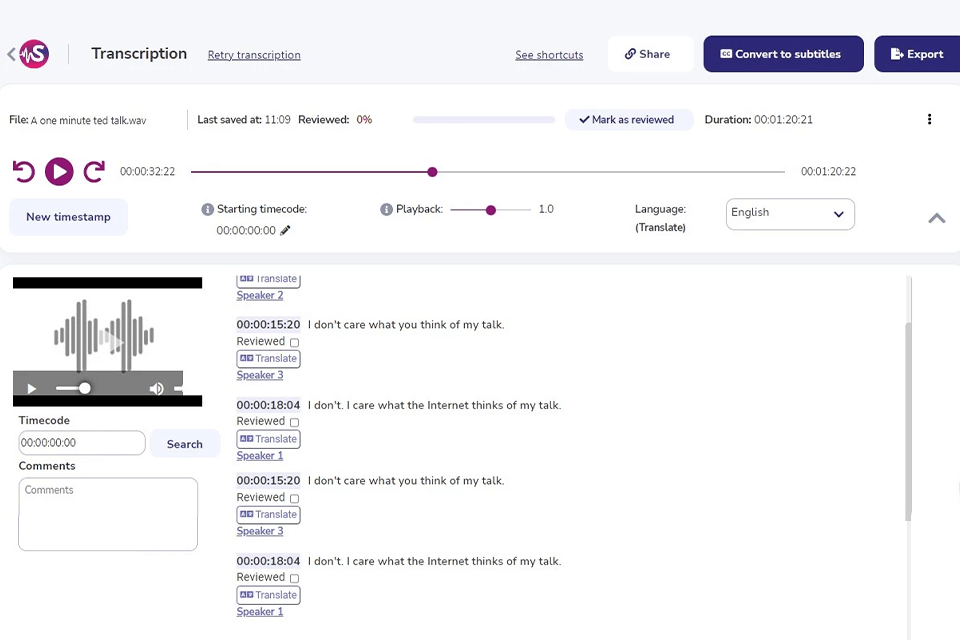Add a New timestamp
Viewport: 960px width, 640px height.
pos(69,217)
